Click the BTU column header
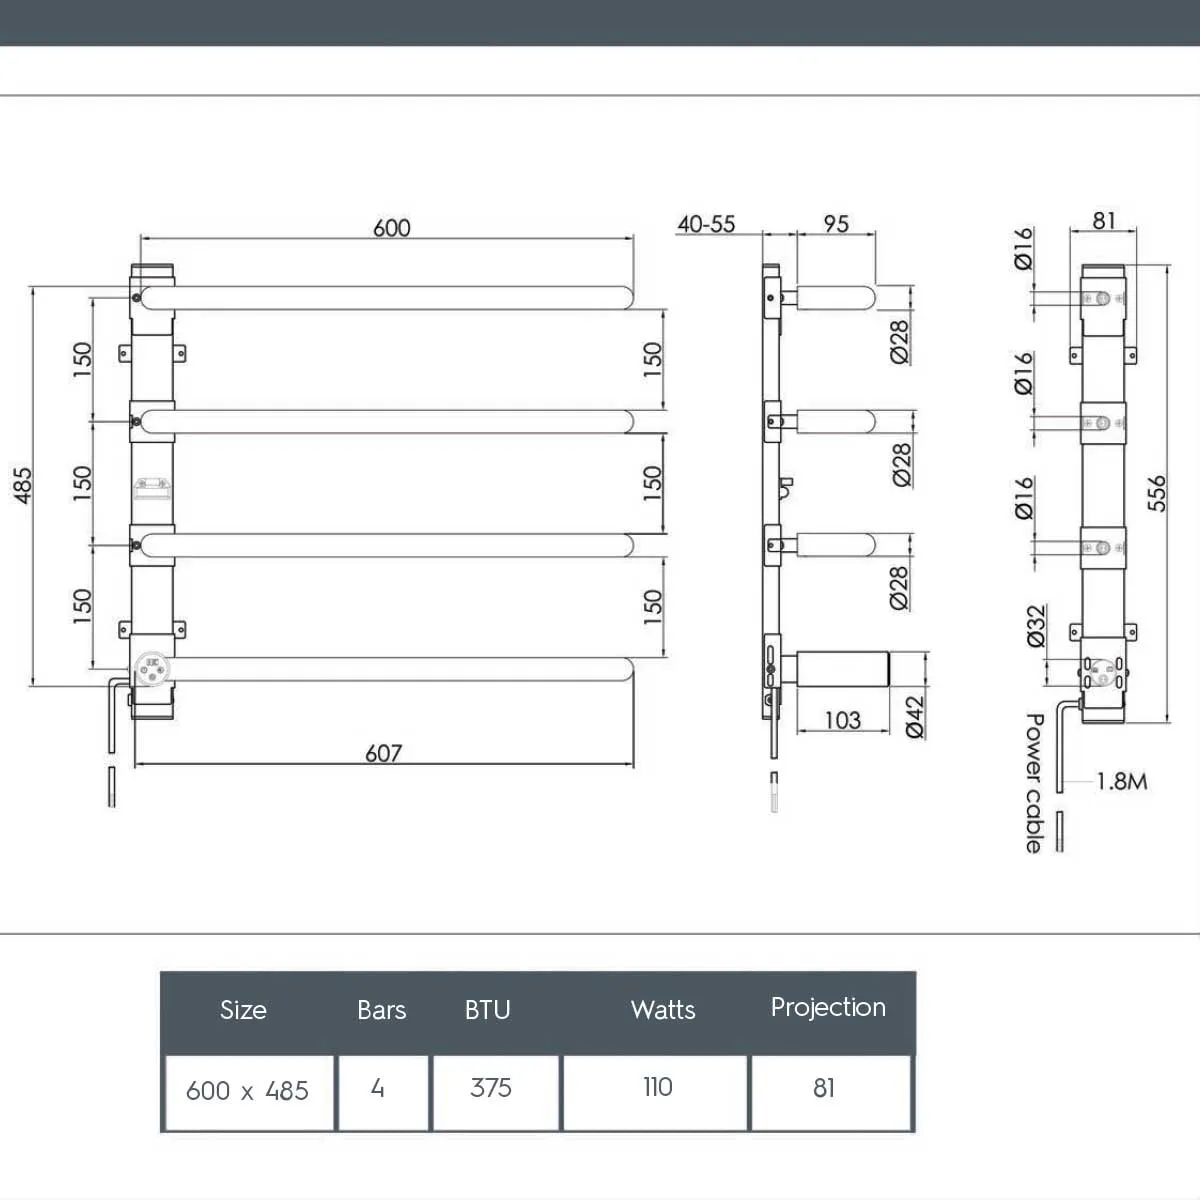The height and width of the screenshot is (1200, 1200). pyautogui.click(x=487, y=1010)
